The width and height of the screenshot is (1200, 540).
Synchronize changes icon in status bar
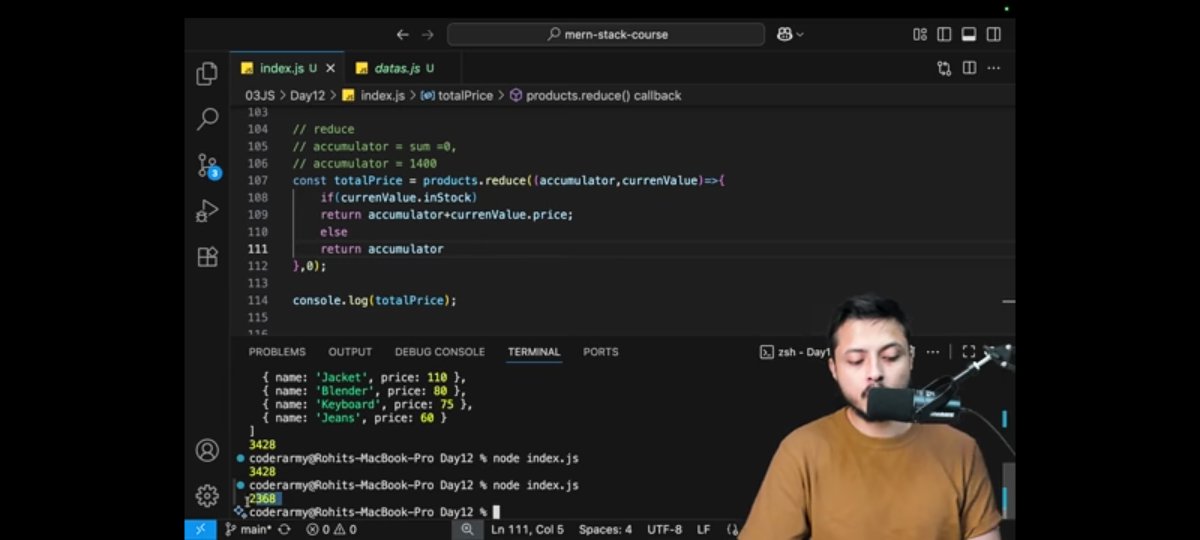click(284, 529)
